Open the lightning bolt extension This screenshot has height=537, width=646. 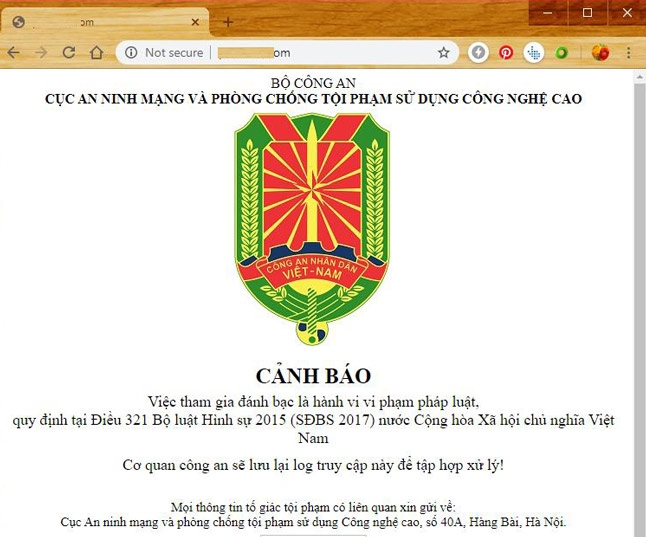click(x=478, y=52)
